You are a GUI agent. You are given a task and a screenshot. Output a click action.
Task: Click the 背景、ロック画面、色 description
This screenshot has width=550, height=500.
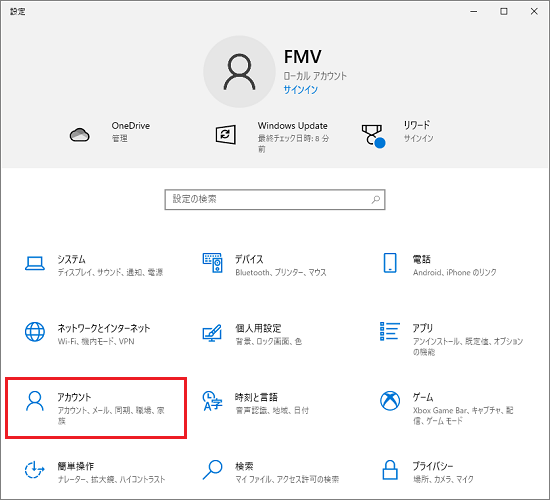tap(269, 341)
